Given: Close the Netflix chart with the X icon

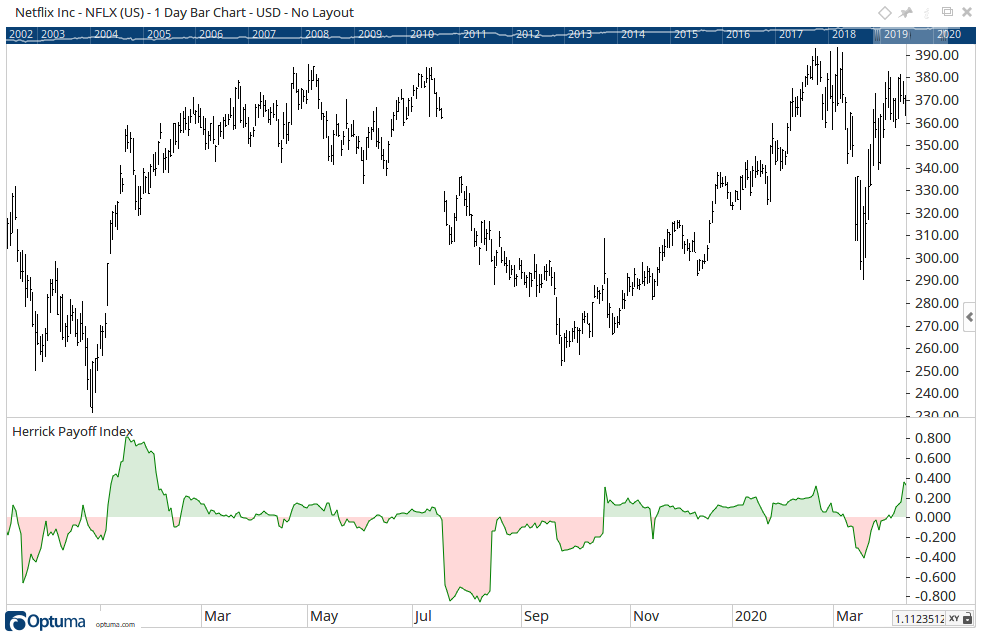Looking at the screenshot, I should [967, 12].
